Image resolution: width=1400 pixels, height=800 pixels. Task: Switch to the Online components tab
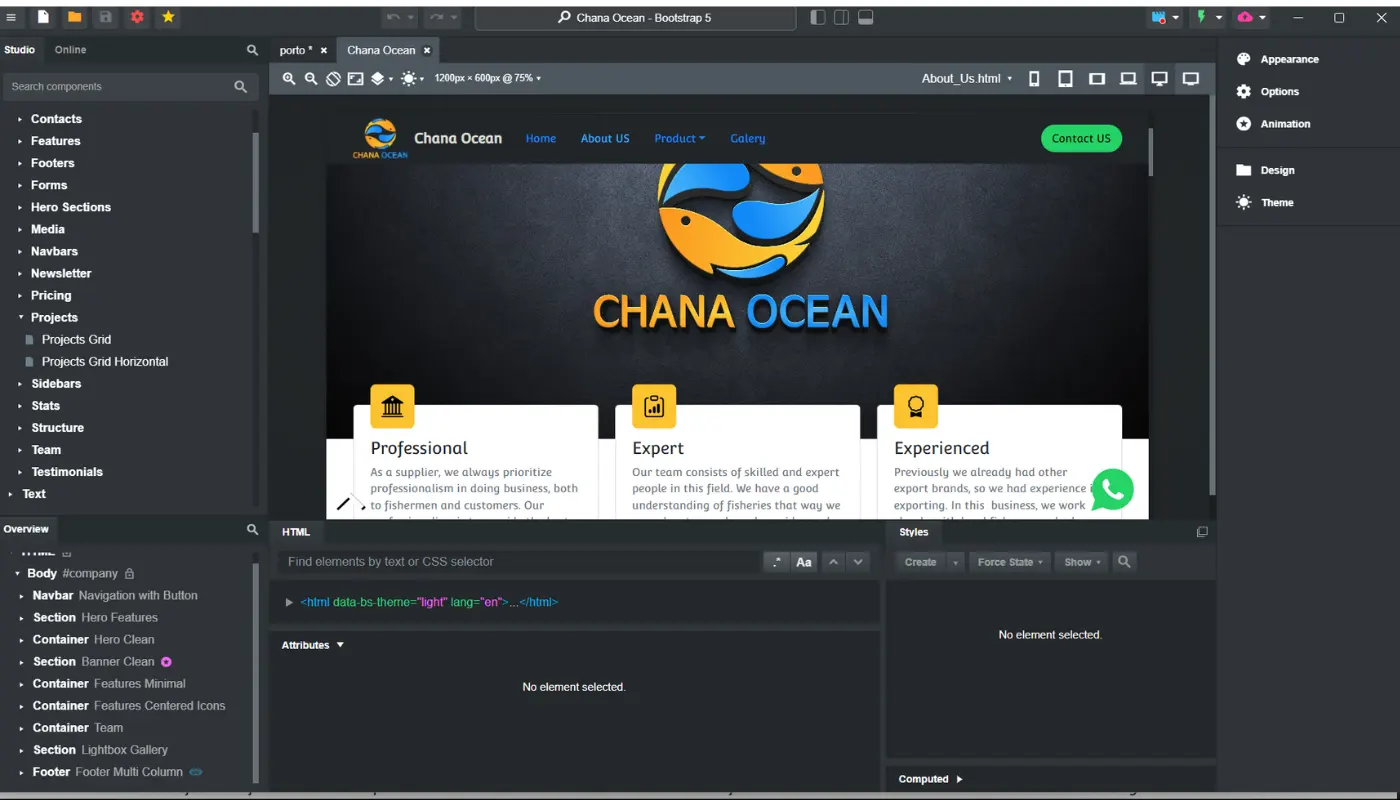click(70, 50)
